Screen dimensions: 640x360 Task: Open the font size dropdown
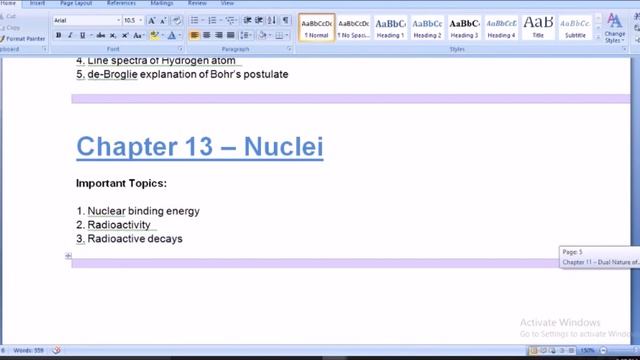(x=141, y=20)
